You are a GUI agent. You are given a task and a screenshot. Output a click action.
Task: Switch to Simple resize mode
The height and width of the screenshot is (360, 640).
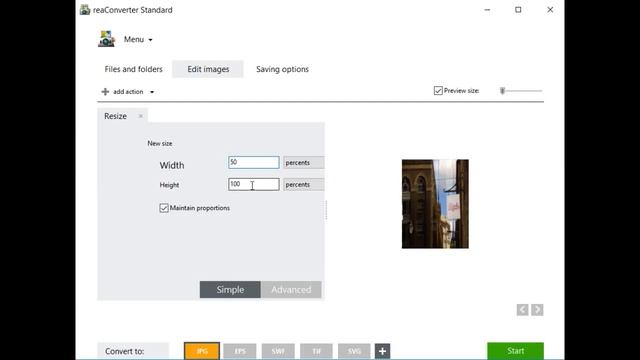point(230,289)
